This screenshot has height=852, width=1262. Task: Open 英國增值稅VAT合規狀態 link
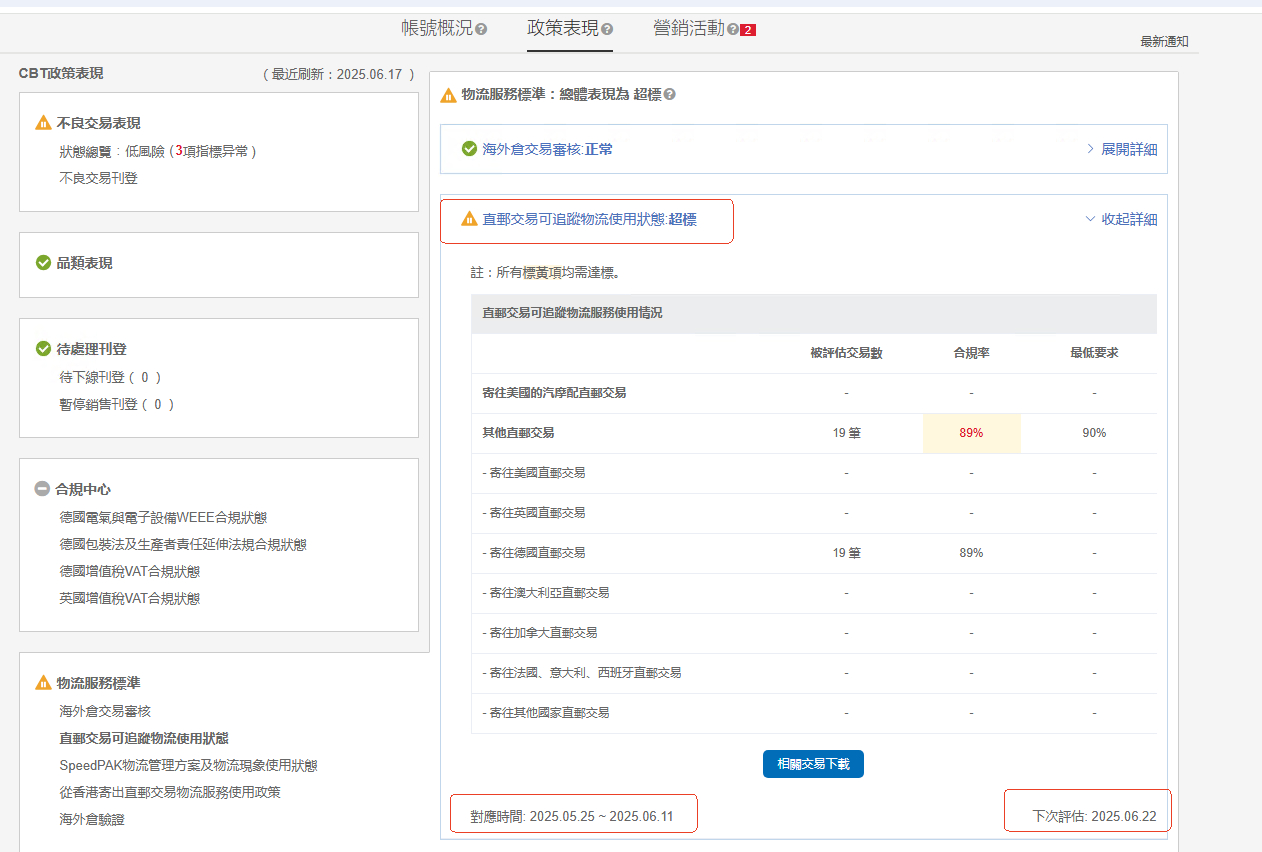tap(130, 599)
